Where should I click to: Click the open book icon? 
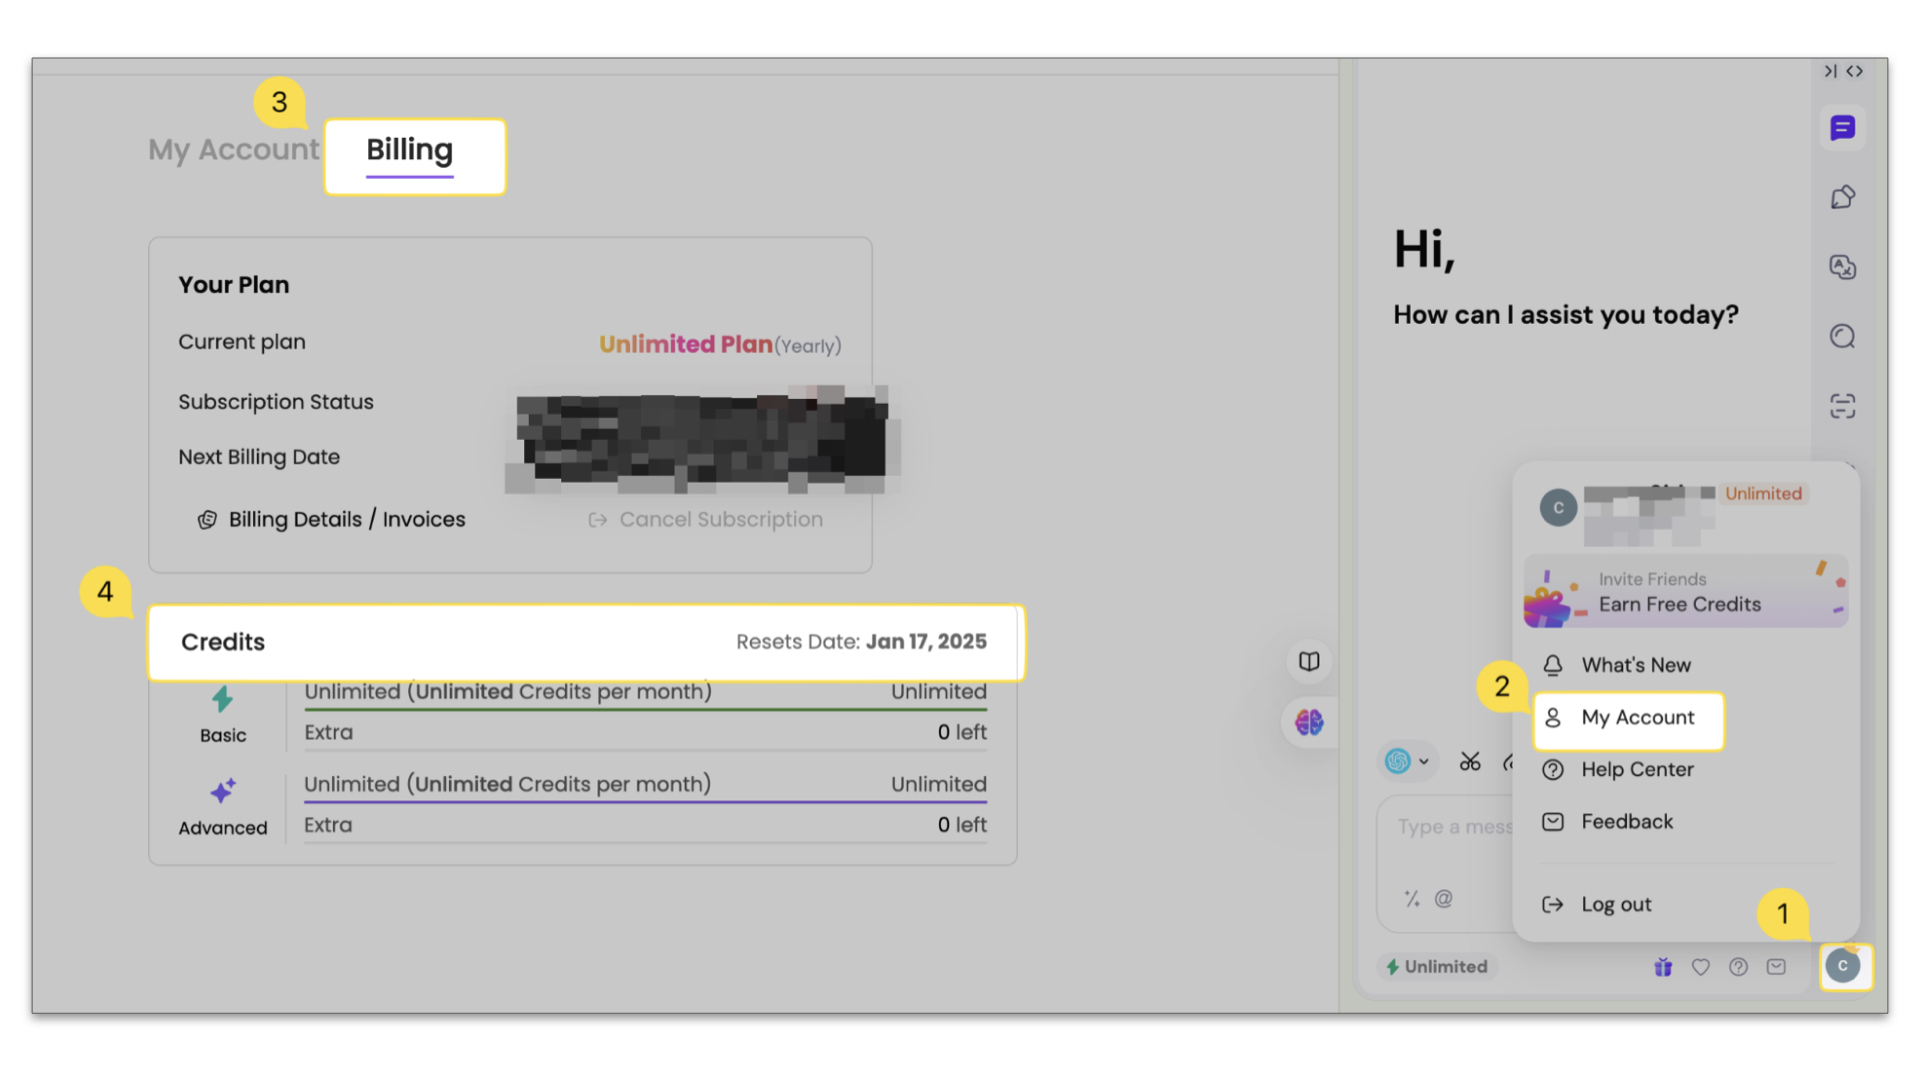tap(1309, 661)
